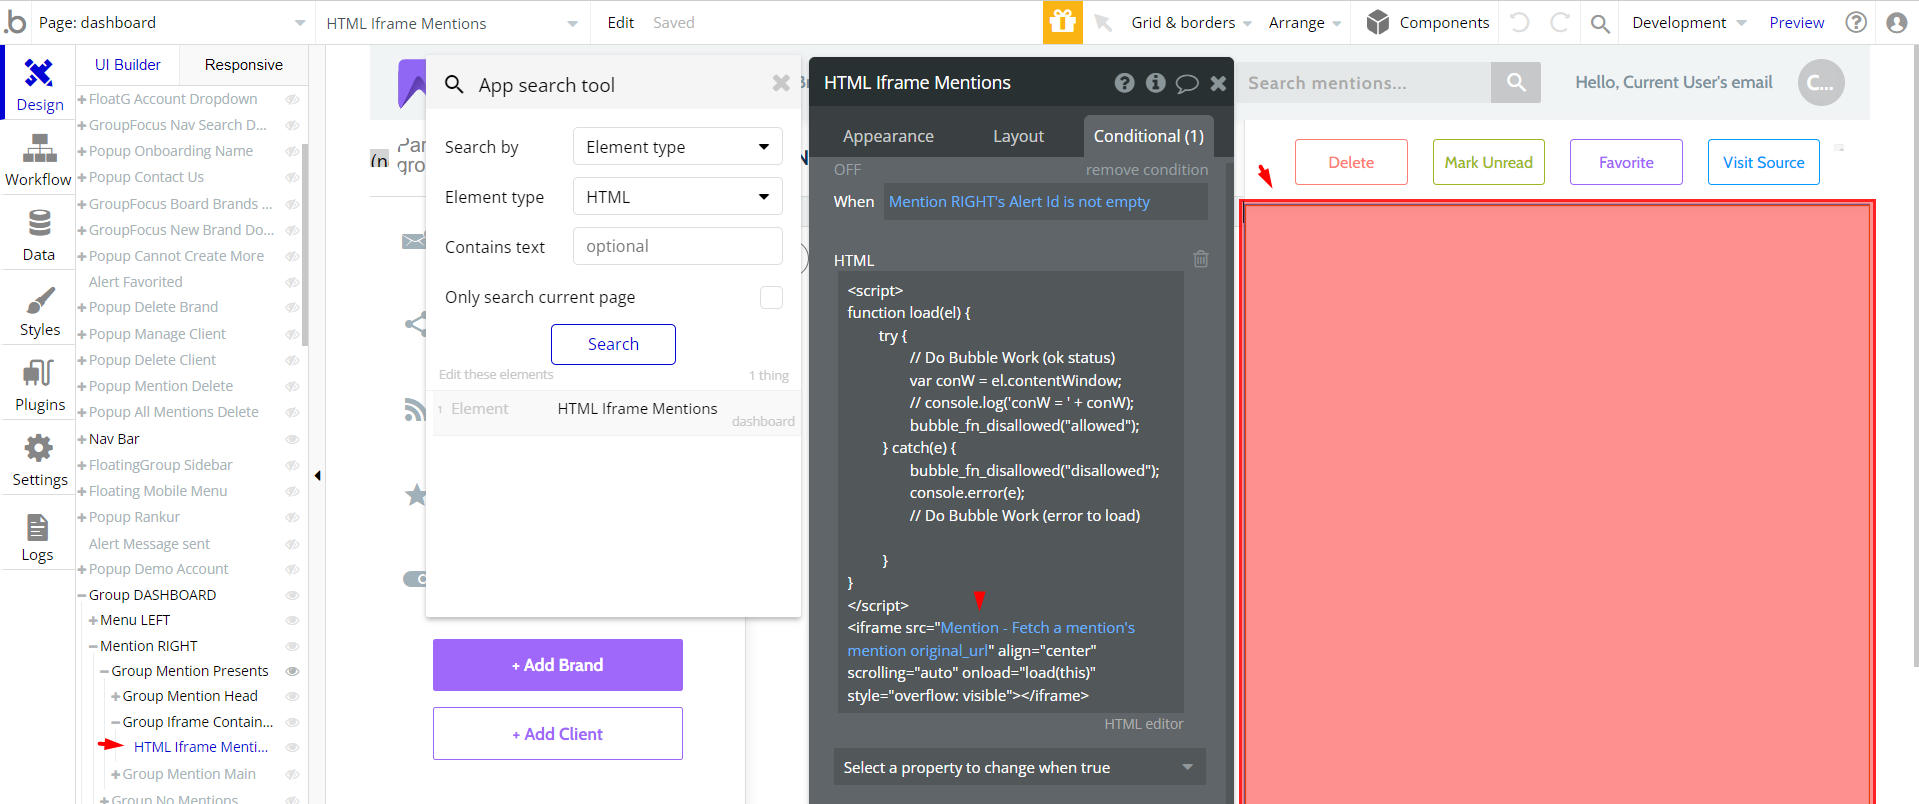The height and width of the screenshot is (804, 1919).
Task: Click the Delete button
Action: coord(1351,162)
